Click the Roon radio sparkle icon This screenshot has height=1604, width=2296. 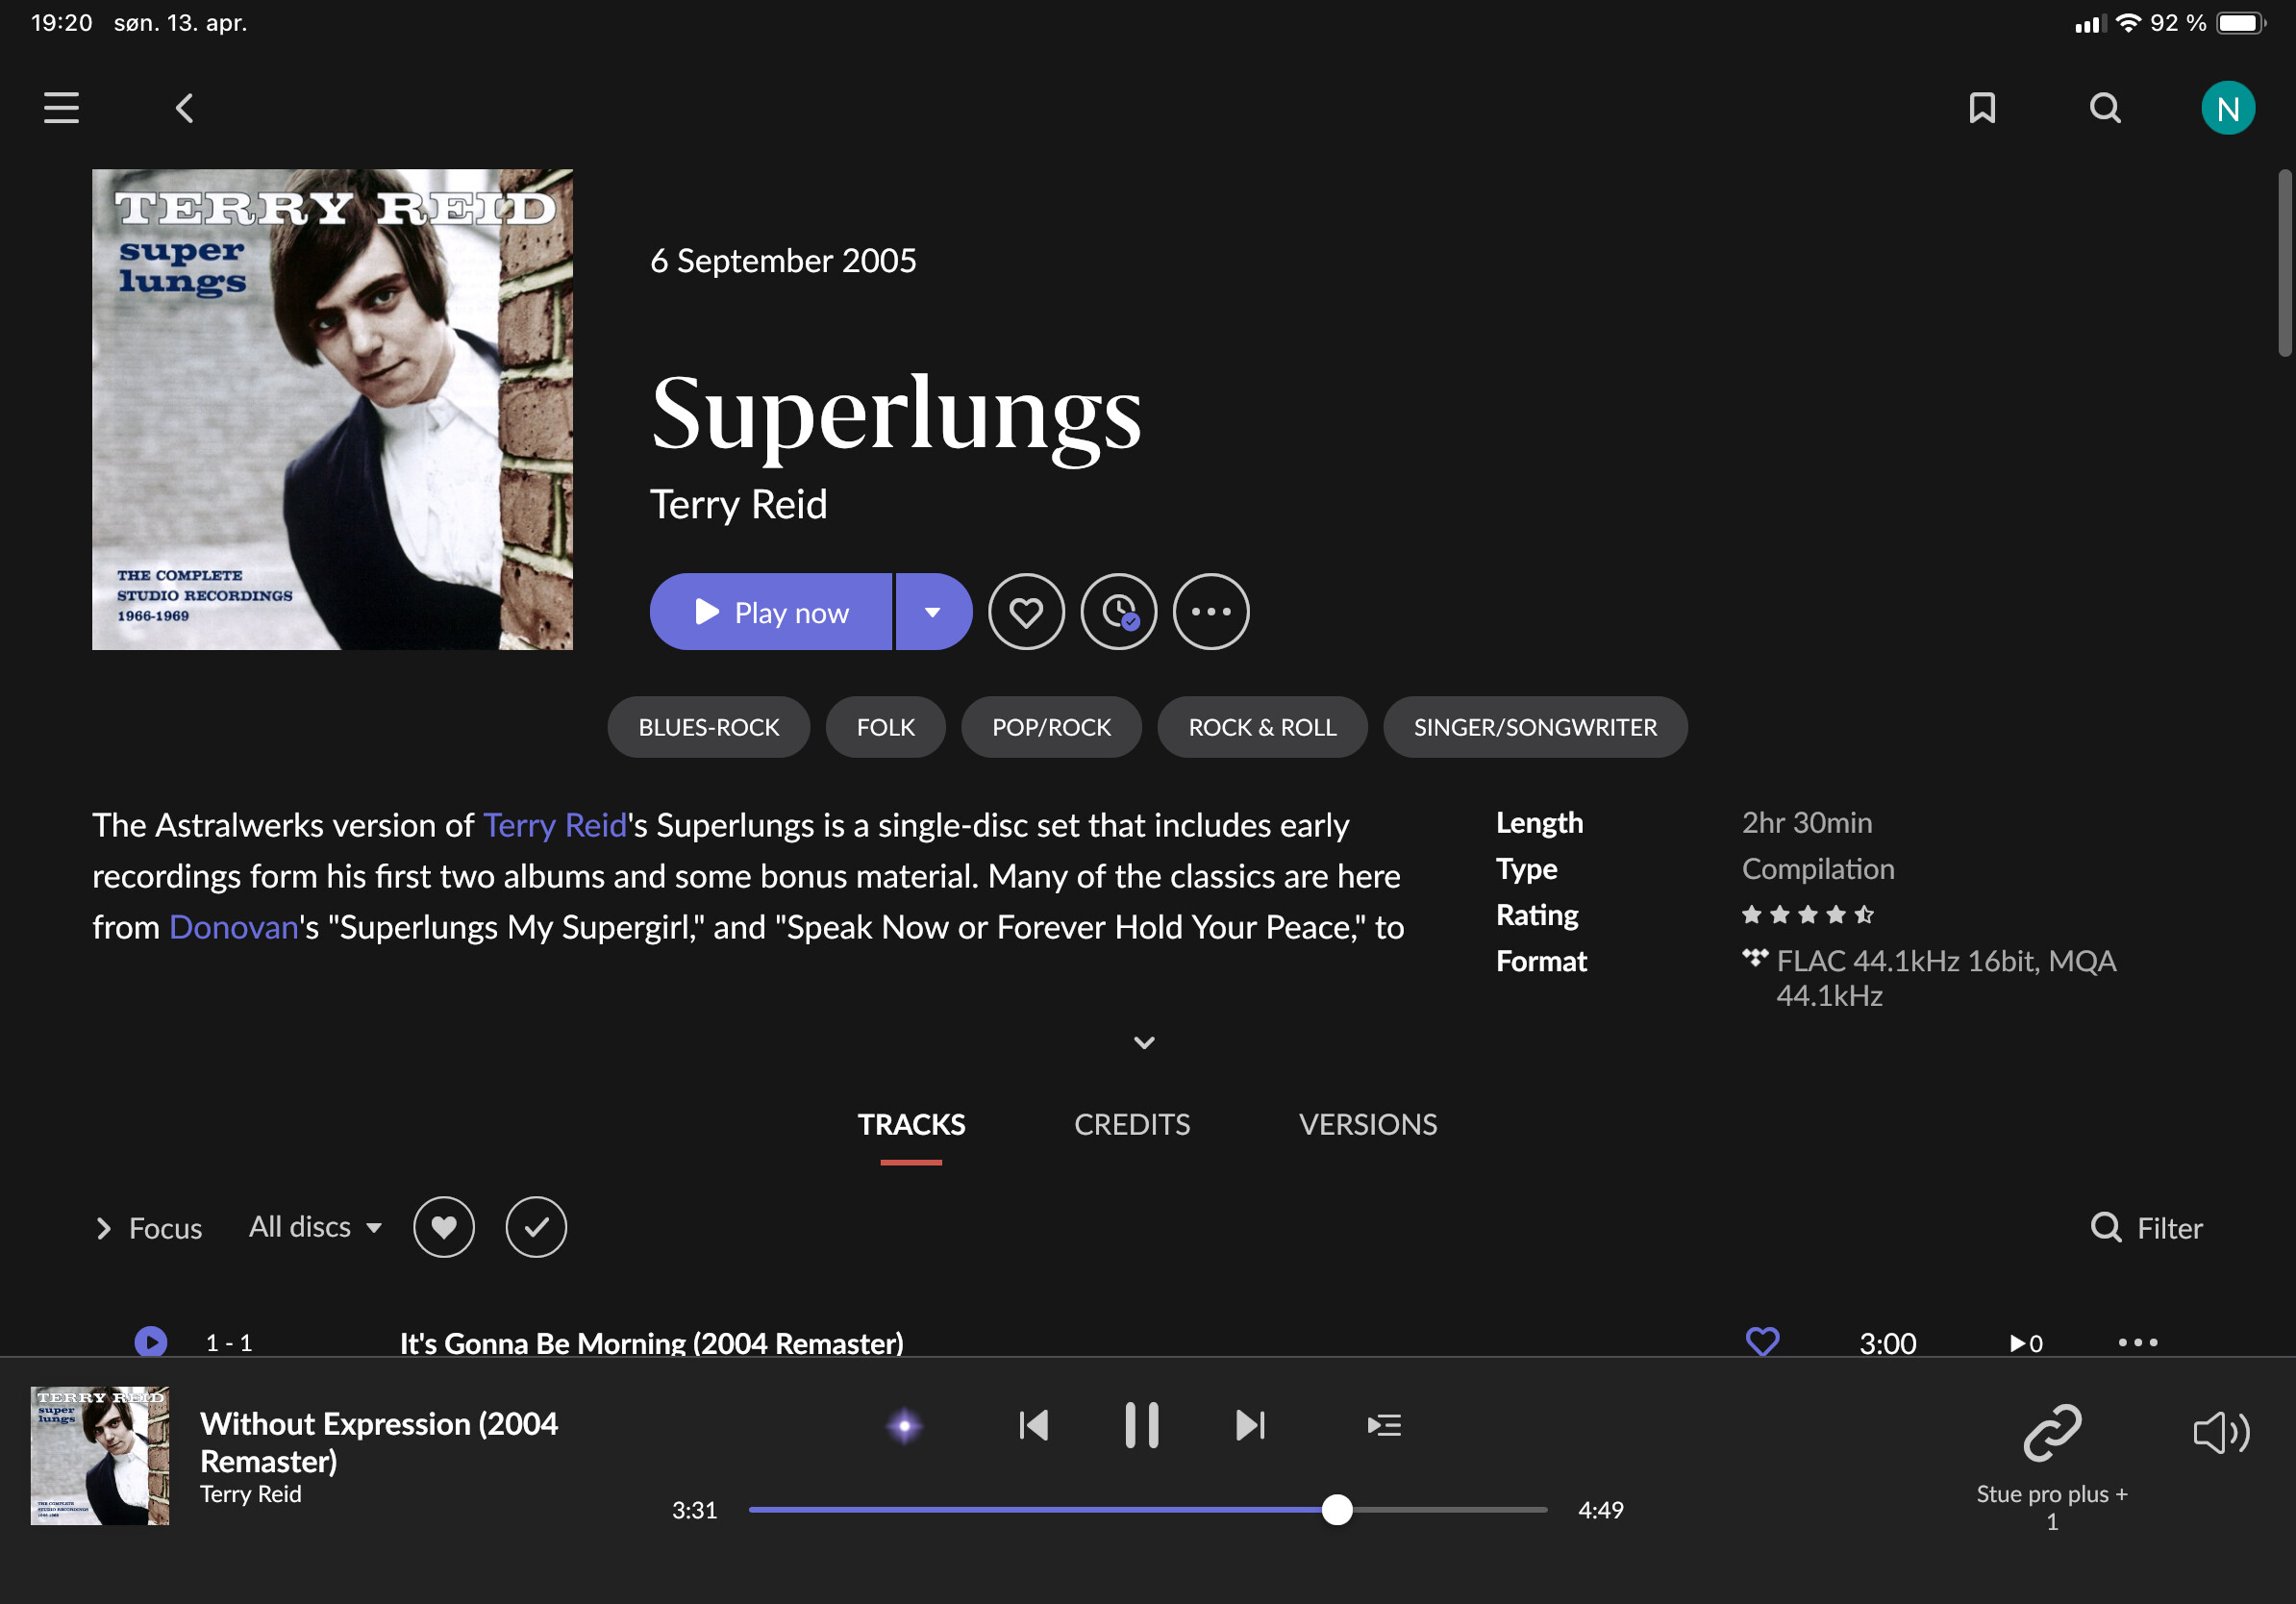tap(904, 1425)
